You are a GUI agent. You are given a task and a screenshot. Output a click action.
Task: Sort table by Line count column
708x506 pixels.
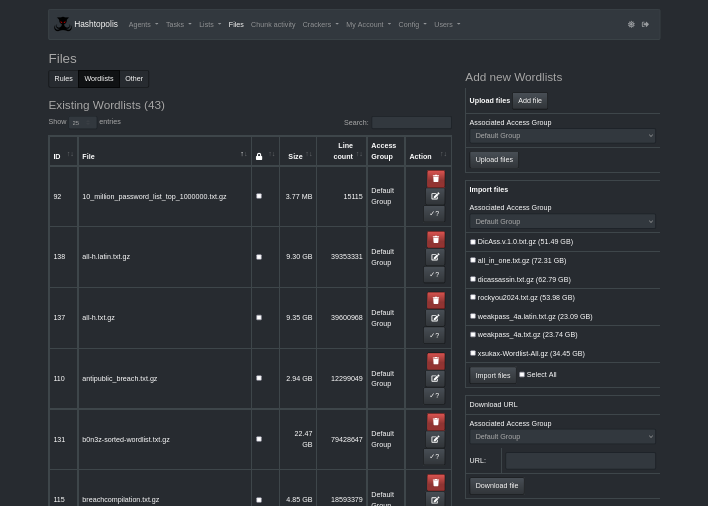[x=342, y=151]
